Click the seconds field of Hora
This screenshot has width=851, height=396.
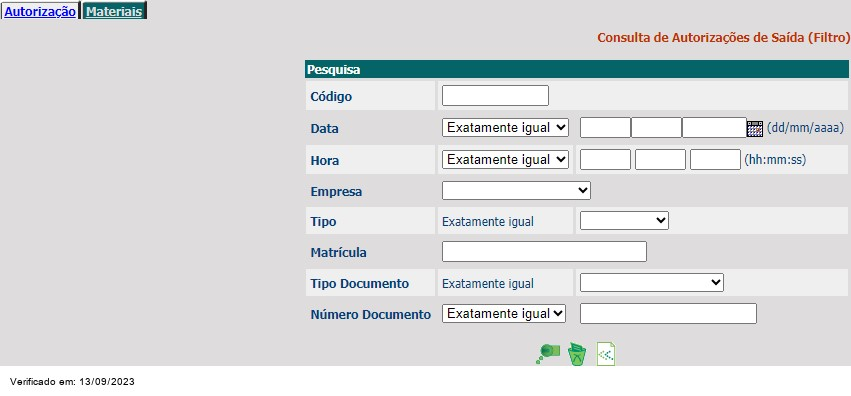click(715, 159)
